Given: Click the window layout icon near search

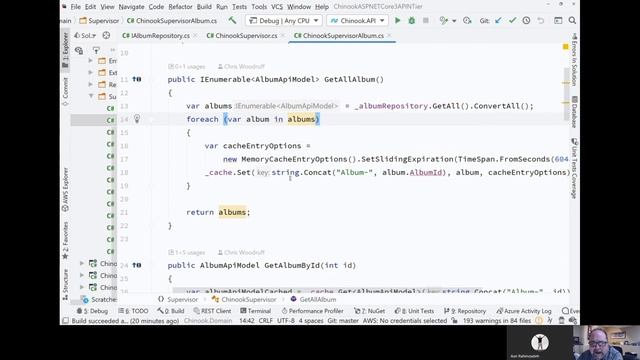Looking at the screenshot, I should 558,20.
